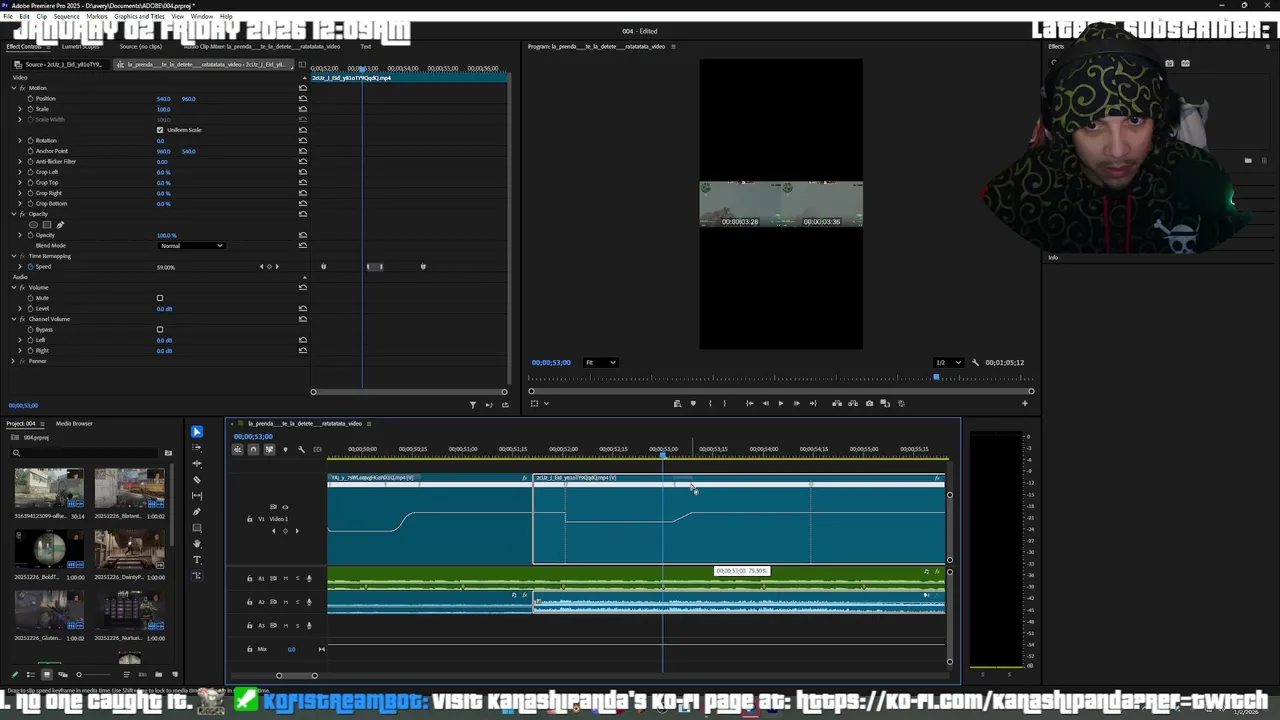
Task: Open the Program Monitor button editor plus
Action: tap(1024, 403)
